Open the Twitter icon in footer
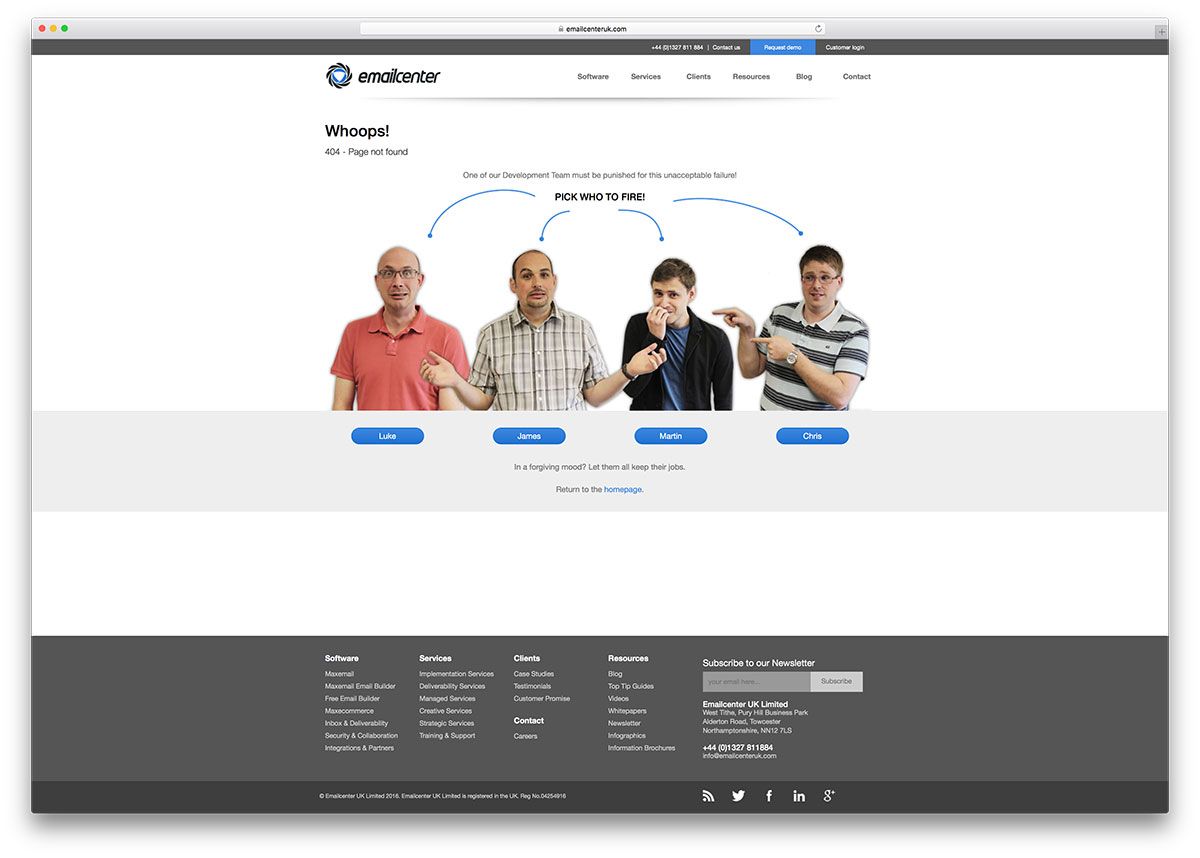 coord(738,796)
